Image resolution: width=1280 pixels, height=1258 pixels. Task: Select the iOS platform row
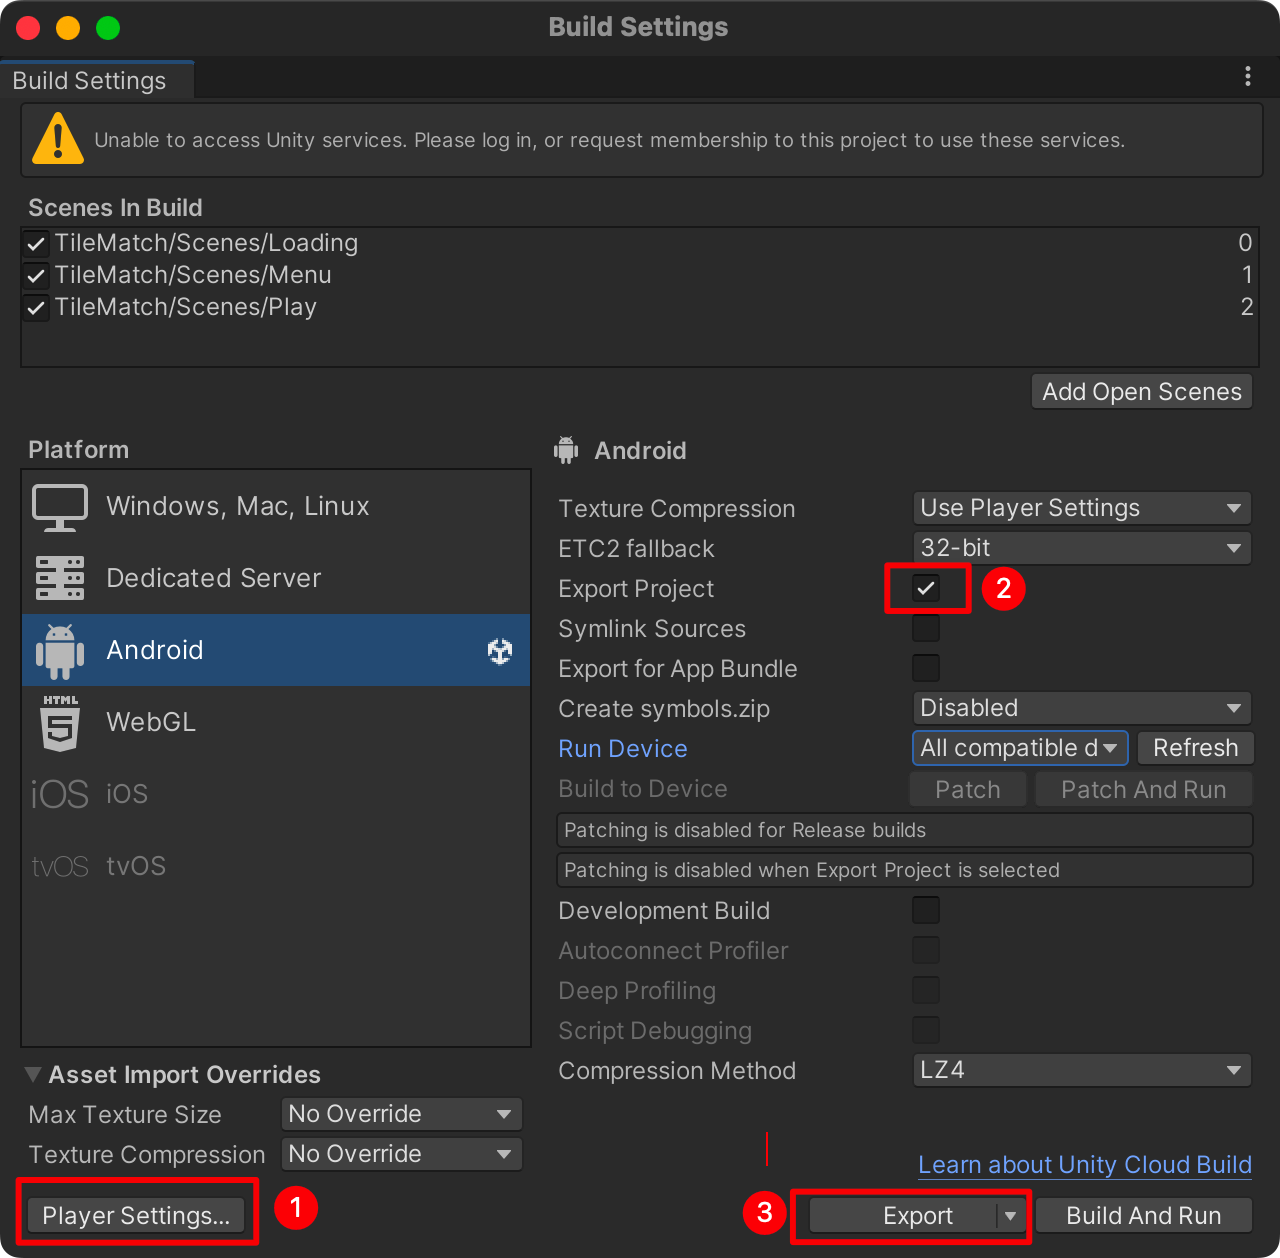[276, 794]
